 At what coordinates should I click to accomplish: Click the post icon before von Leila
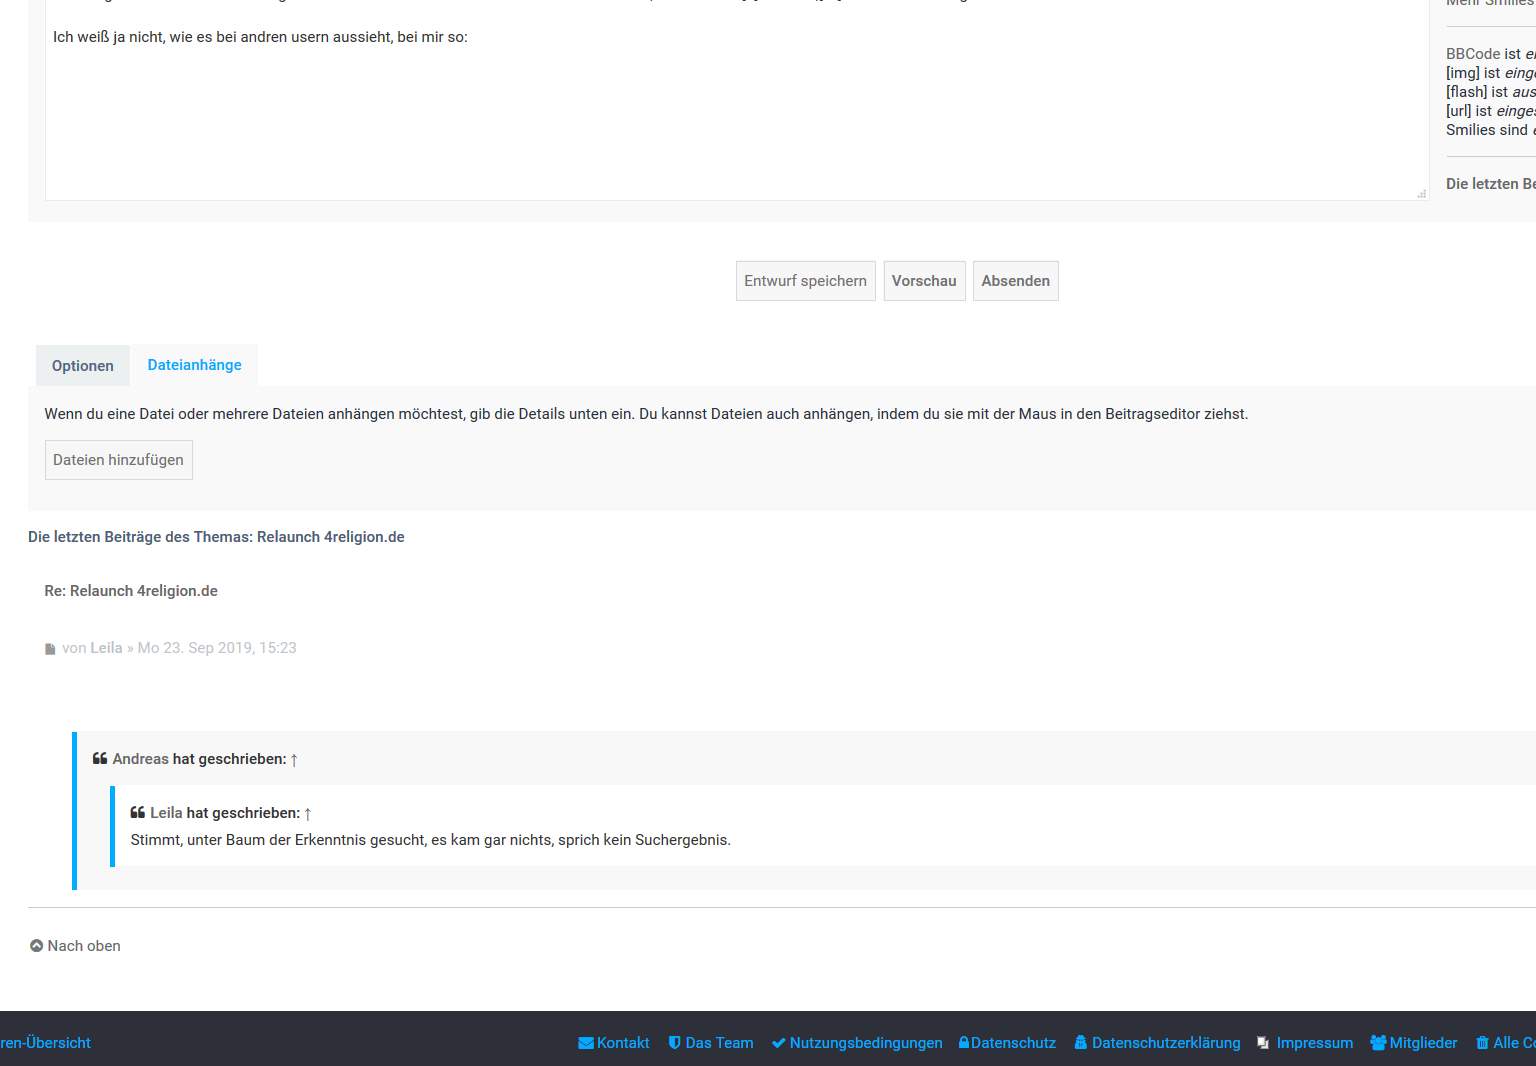(50, 649)
